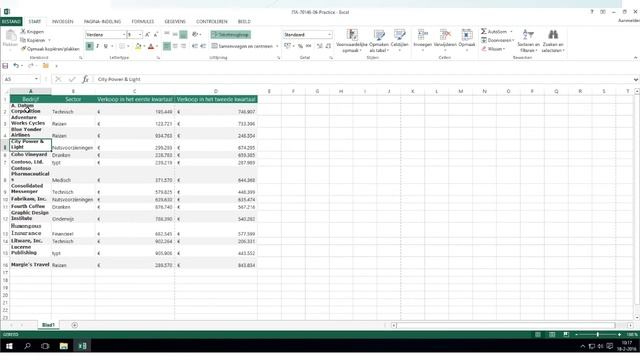Screen dimensions: 640x360
Task: Toggle top vertical alignment
Action: click(x=167, y=34)
